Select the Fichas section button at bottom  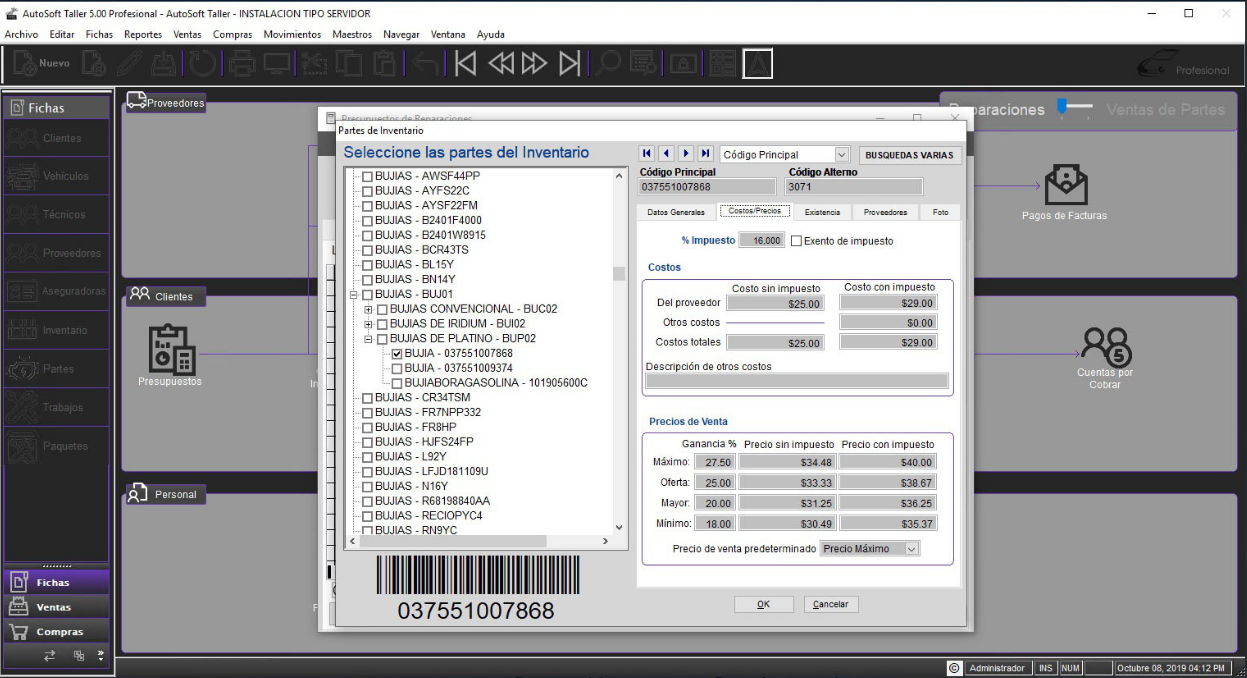click(58, 582)
